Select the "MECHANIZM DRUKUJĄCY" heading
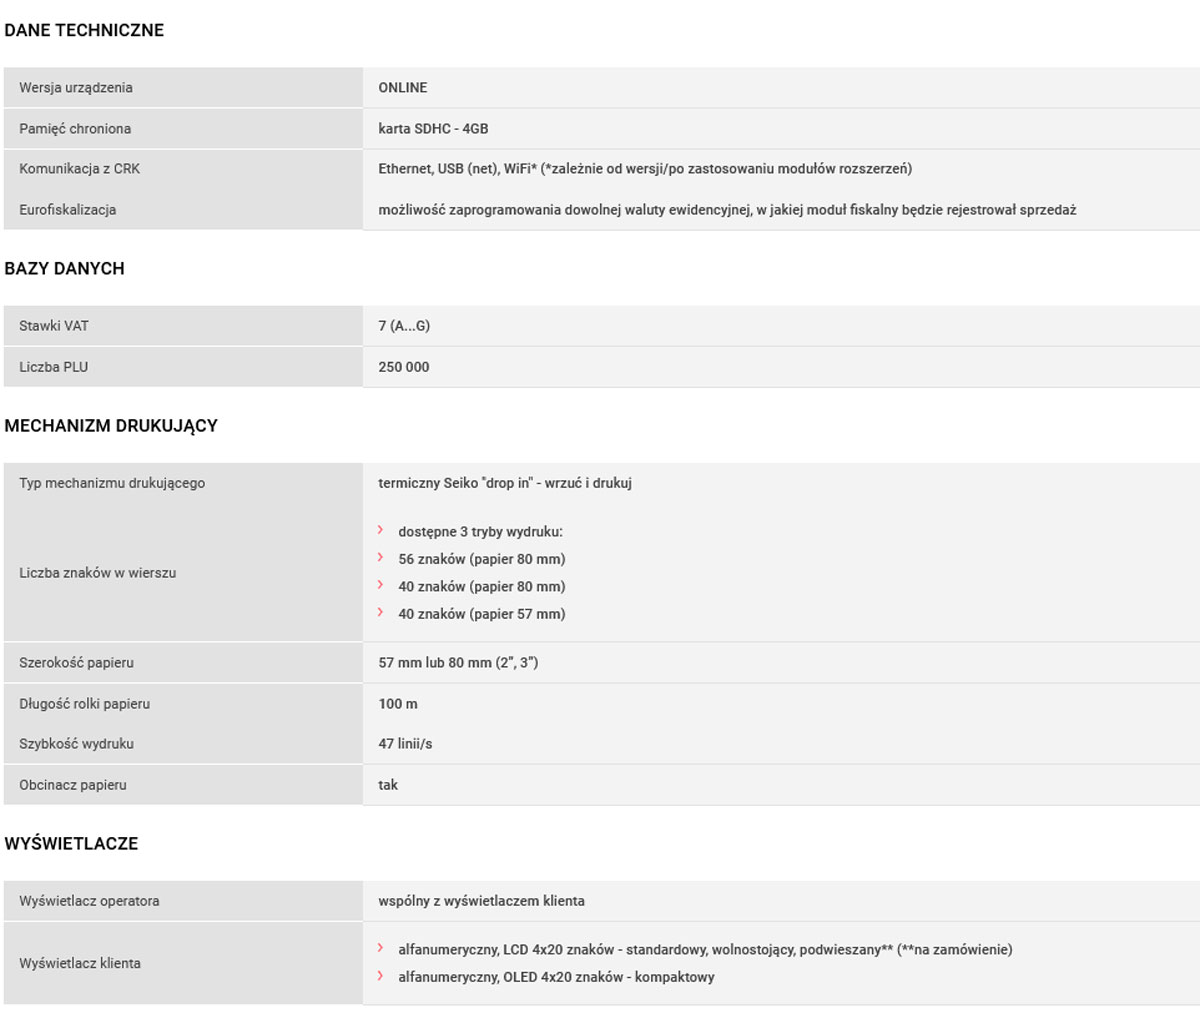This screenshot has height=1028, width=1200. tap(111, 426)
